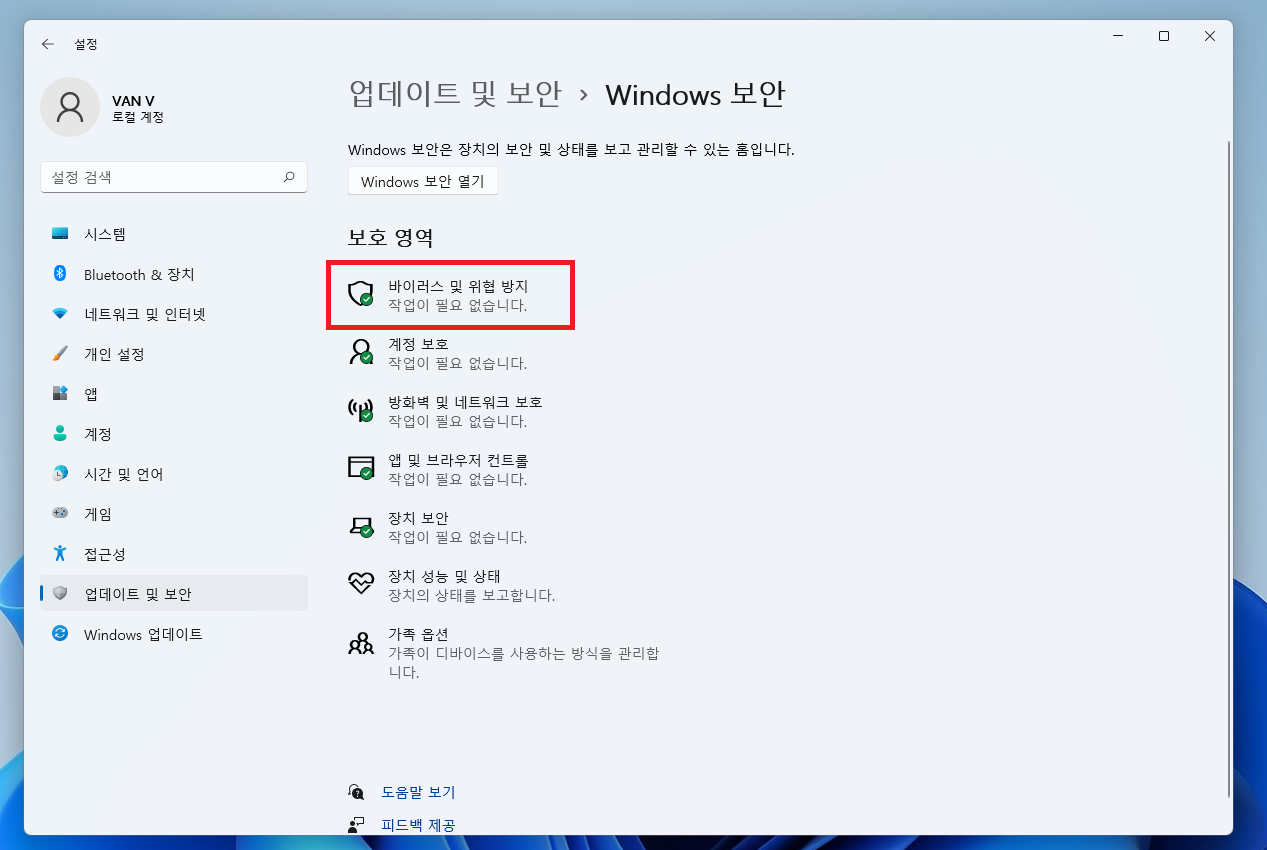The height and width of the screenshot is (850, 1267).
Task: Open the 시스템 settings category
Action: pyautogui.click(x=174, y=234)
